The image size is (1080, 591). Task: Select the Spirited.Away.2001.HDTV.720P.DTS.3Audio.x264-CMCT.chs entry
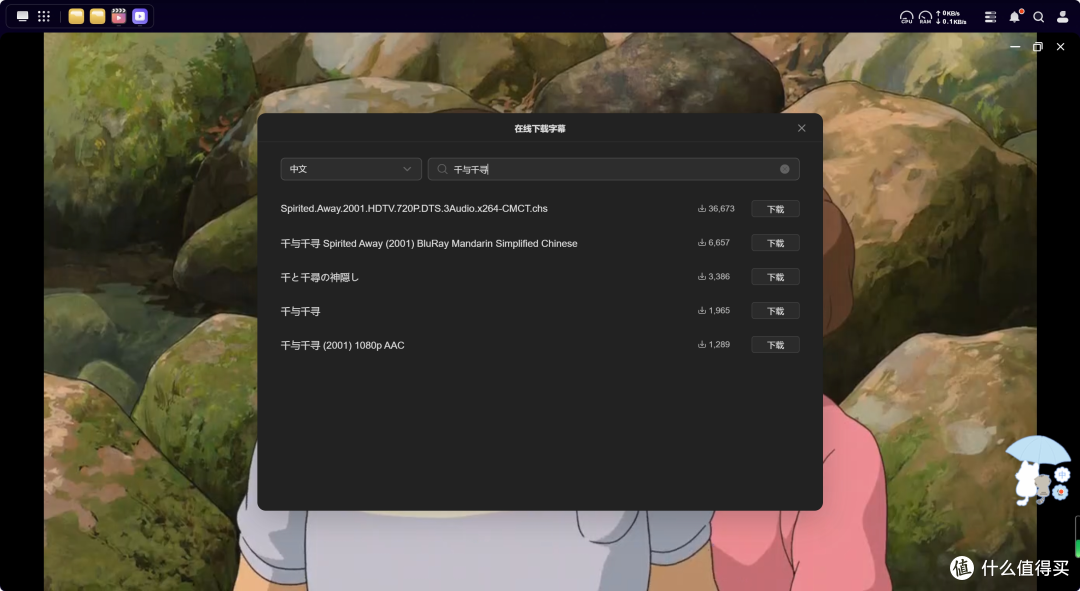414,209
